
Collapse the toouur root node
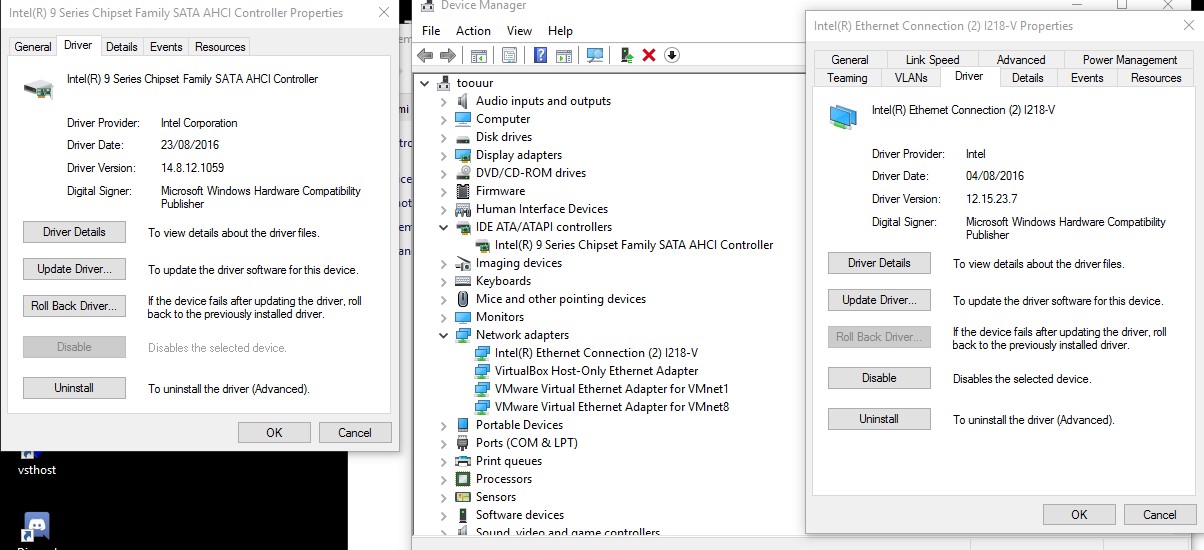(425, 83)
